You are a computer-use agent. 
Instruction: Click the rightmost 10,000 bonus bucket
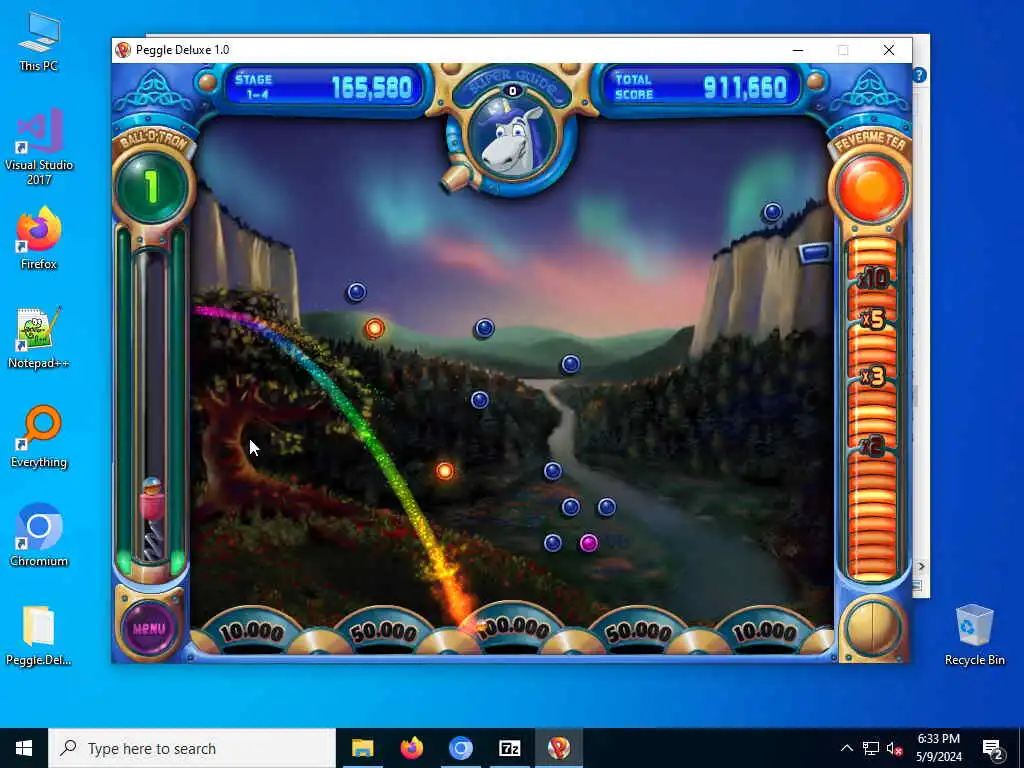click(764, 632)
